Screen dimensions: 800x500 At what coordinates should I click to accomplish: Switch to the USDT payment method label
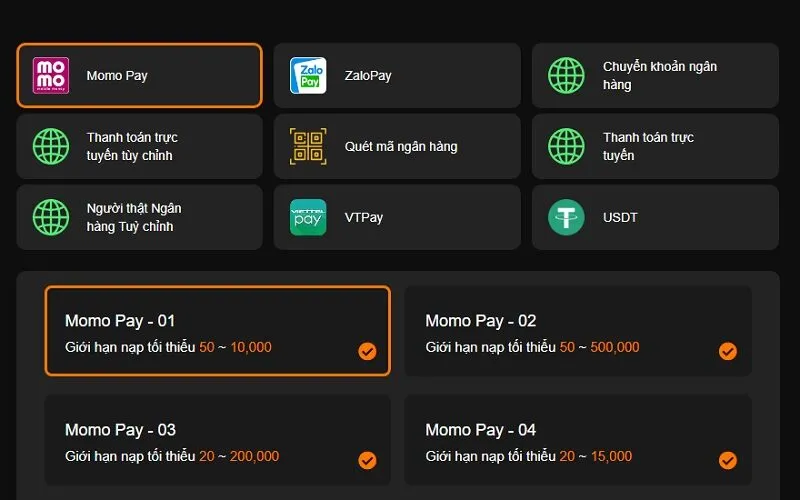[x=620, y=217]
